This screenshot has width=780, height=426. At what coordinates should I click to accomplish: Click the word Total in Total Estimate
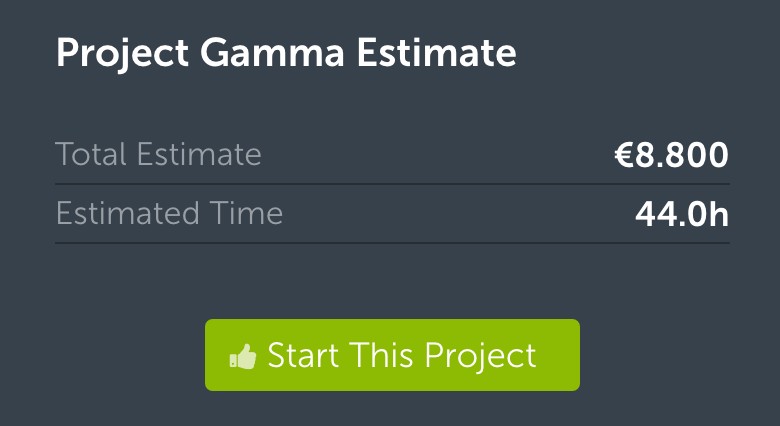pyautogui.click(x=91, y=154)
